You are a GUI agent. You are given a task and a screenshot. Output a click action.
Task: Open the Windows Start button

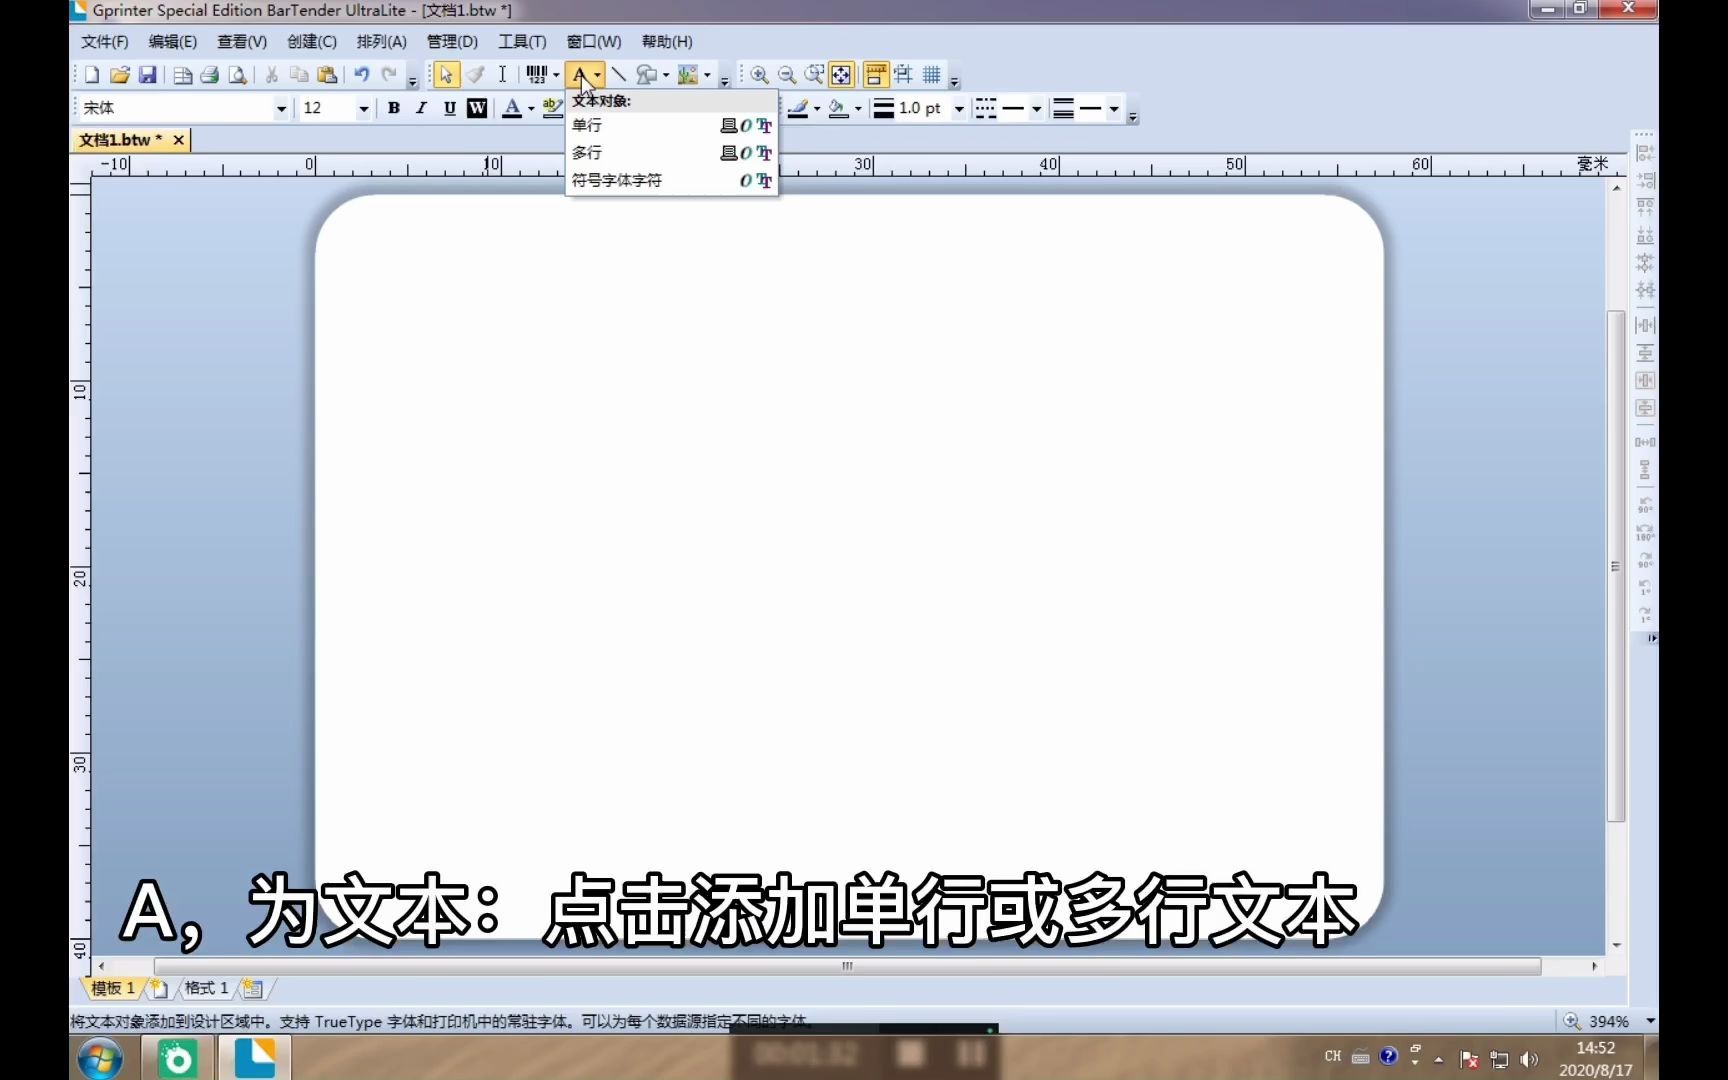click(x=100, y=1058)
